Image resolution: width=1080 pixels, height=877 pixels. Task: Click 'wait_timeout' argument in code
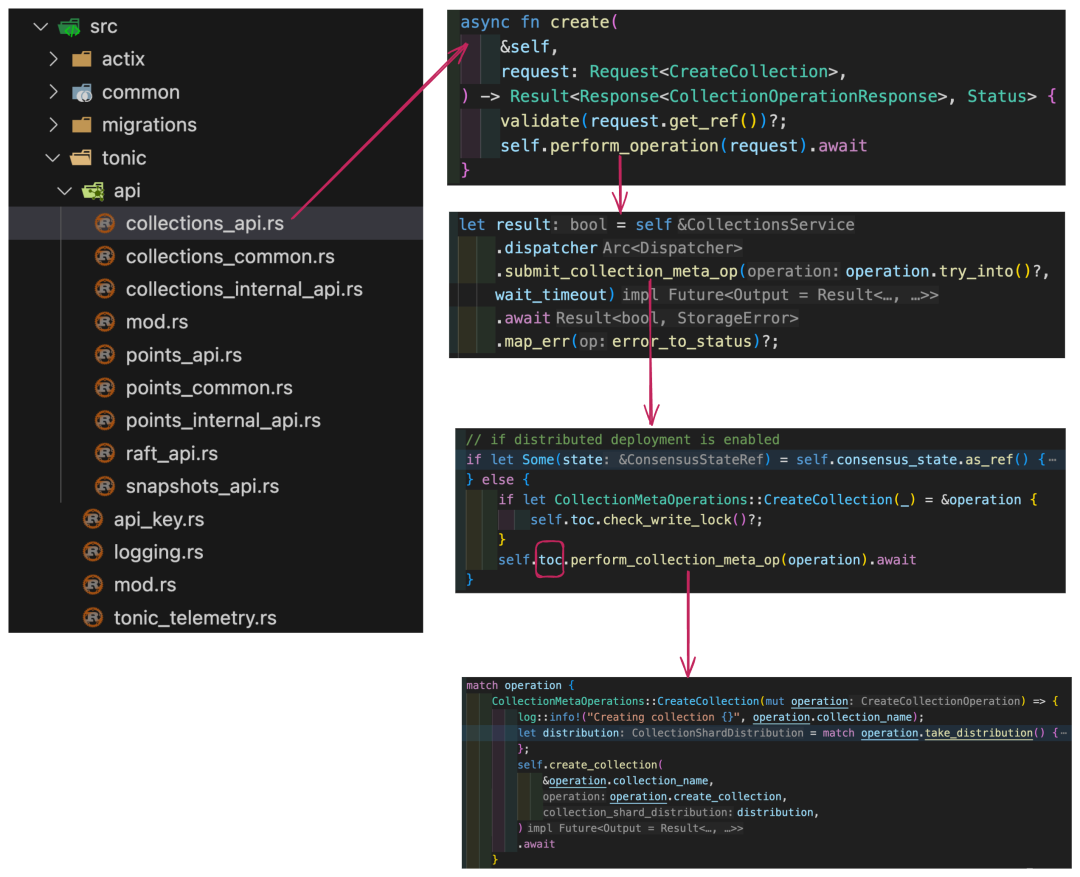click(x=550, y=295)
